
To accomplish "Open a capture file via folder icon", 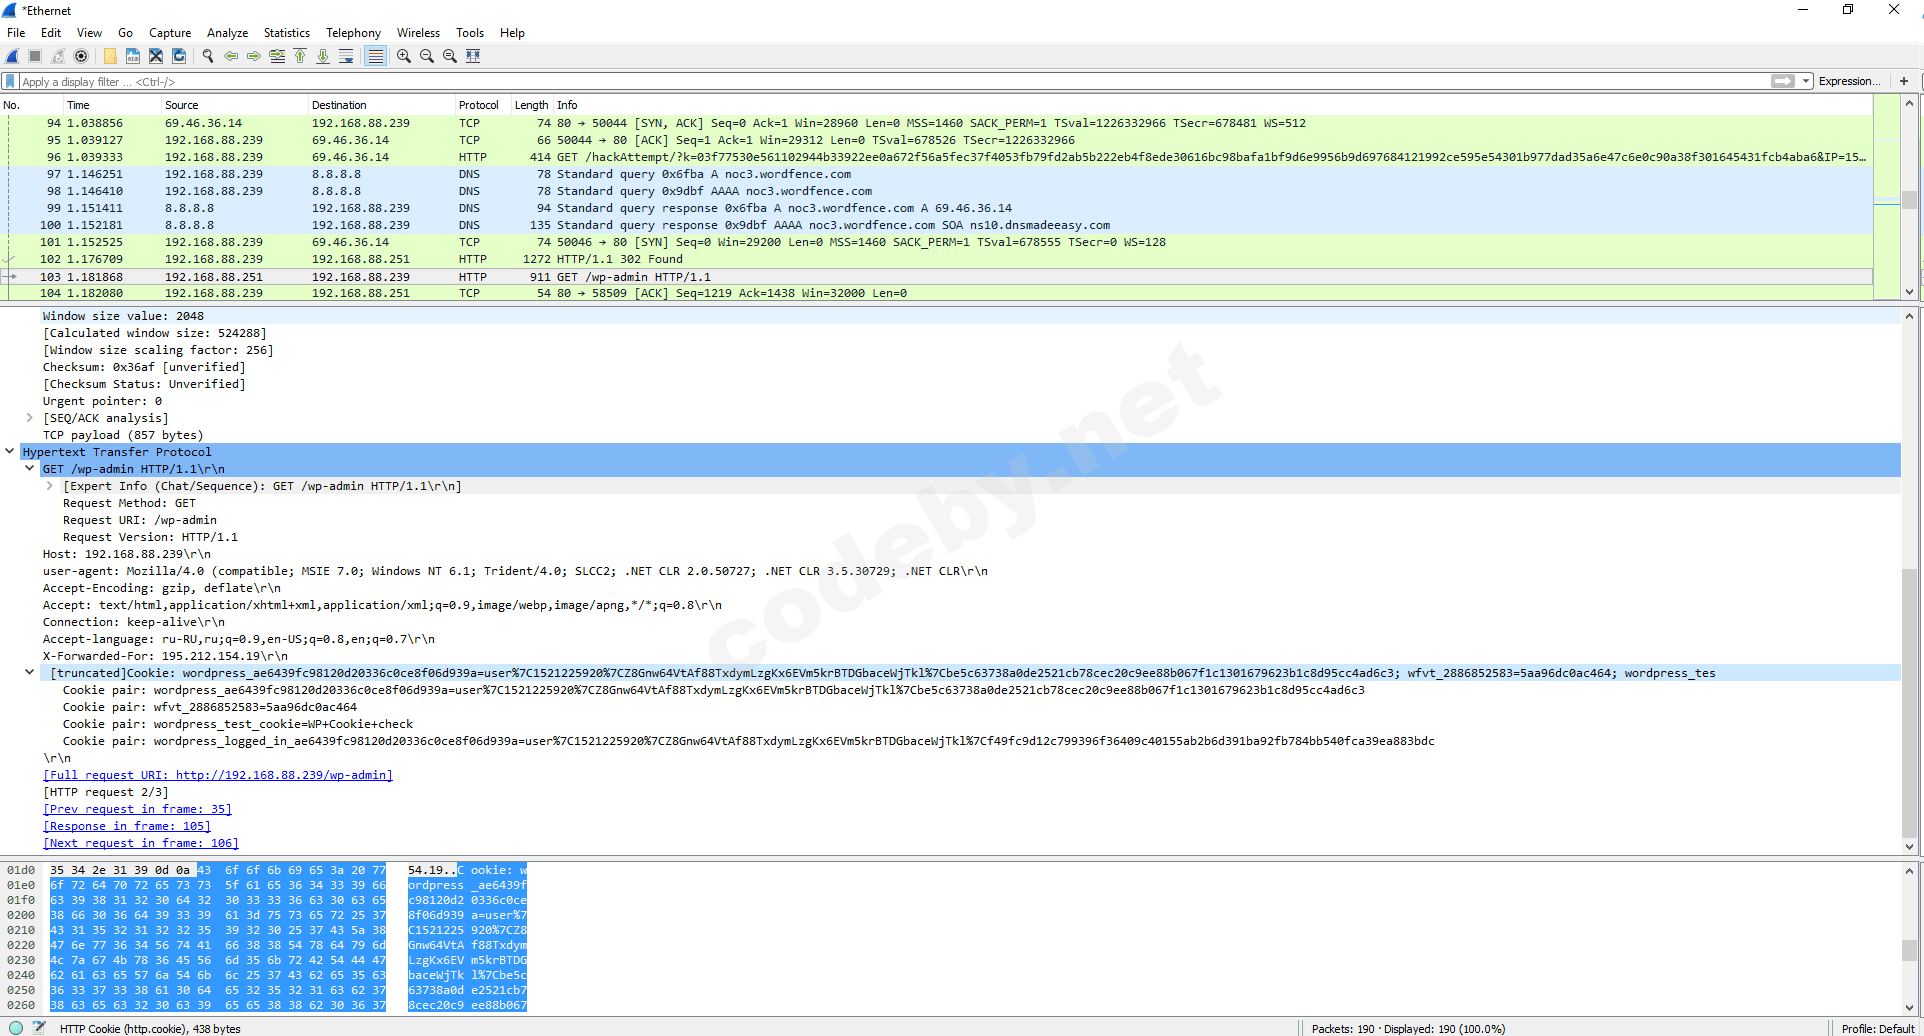I will (x=110, y=56).
